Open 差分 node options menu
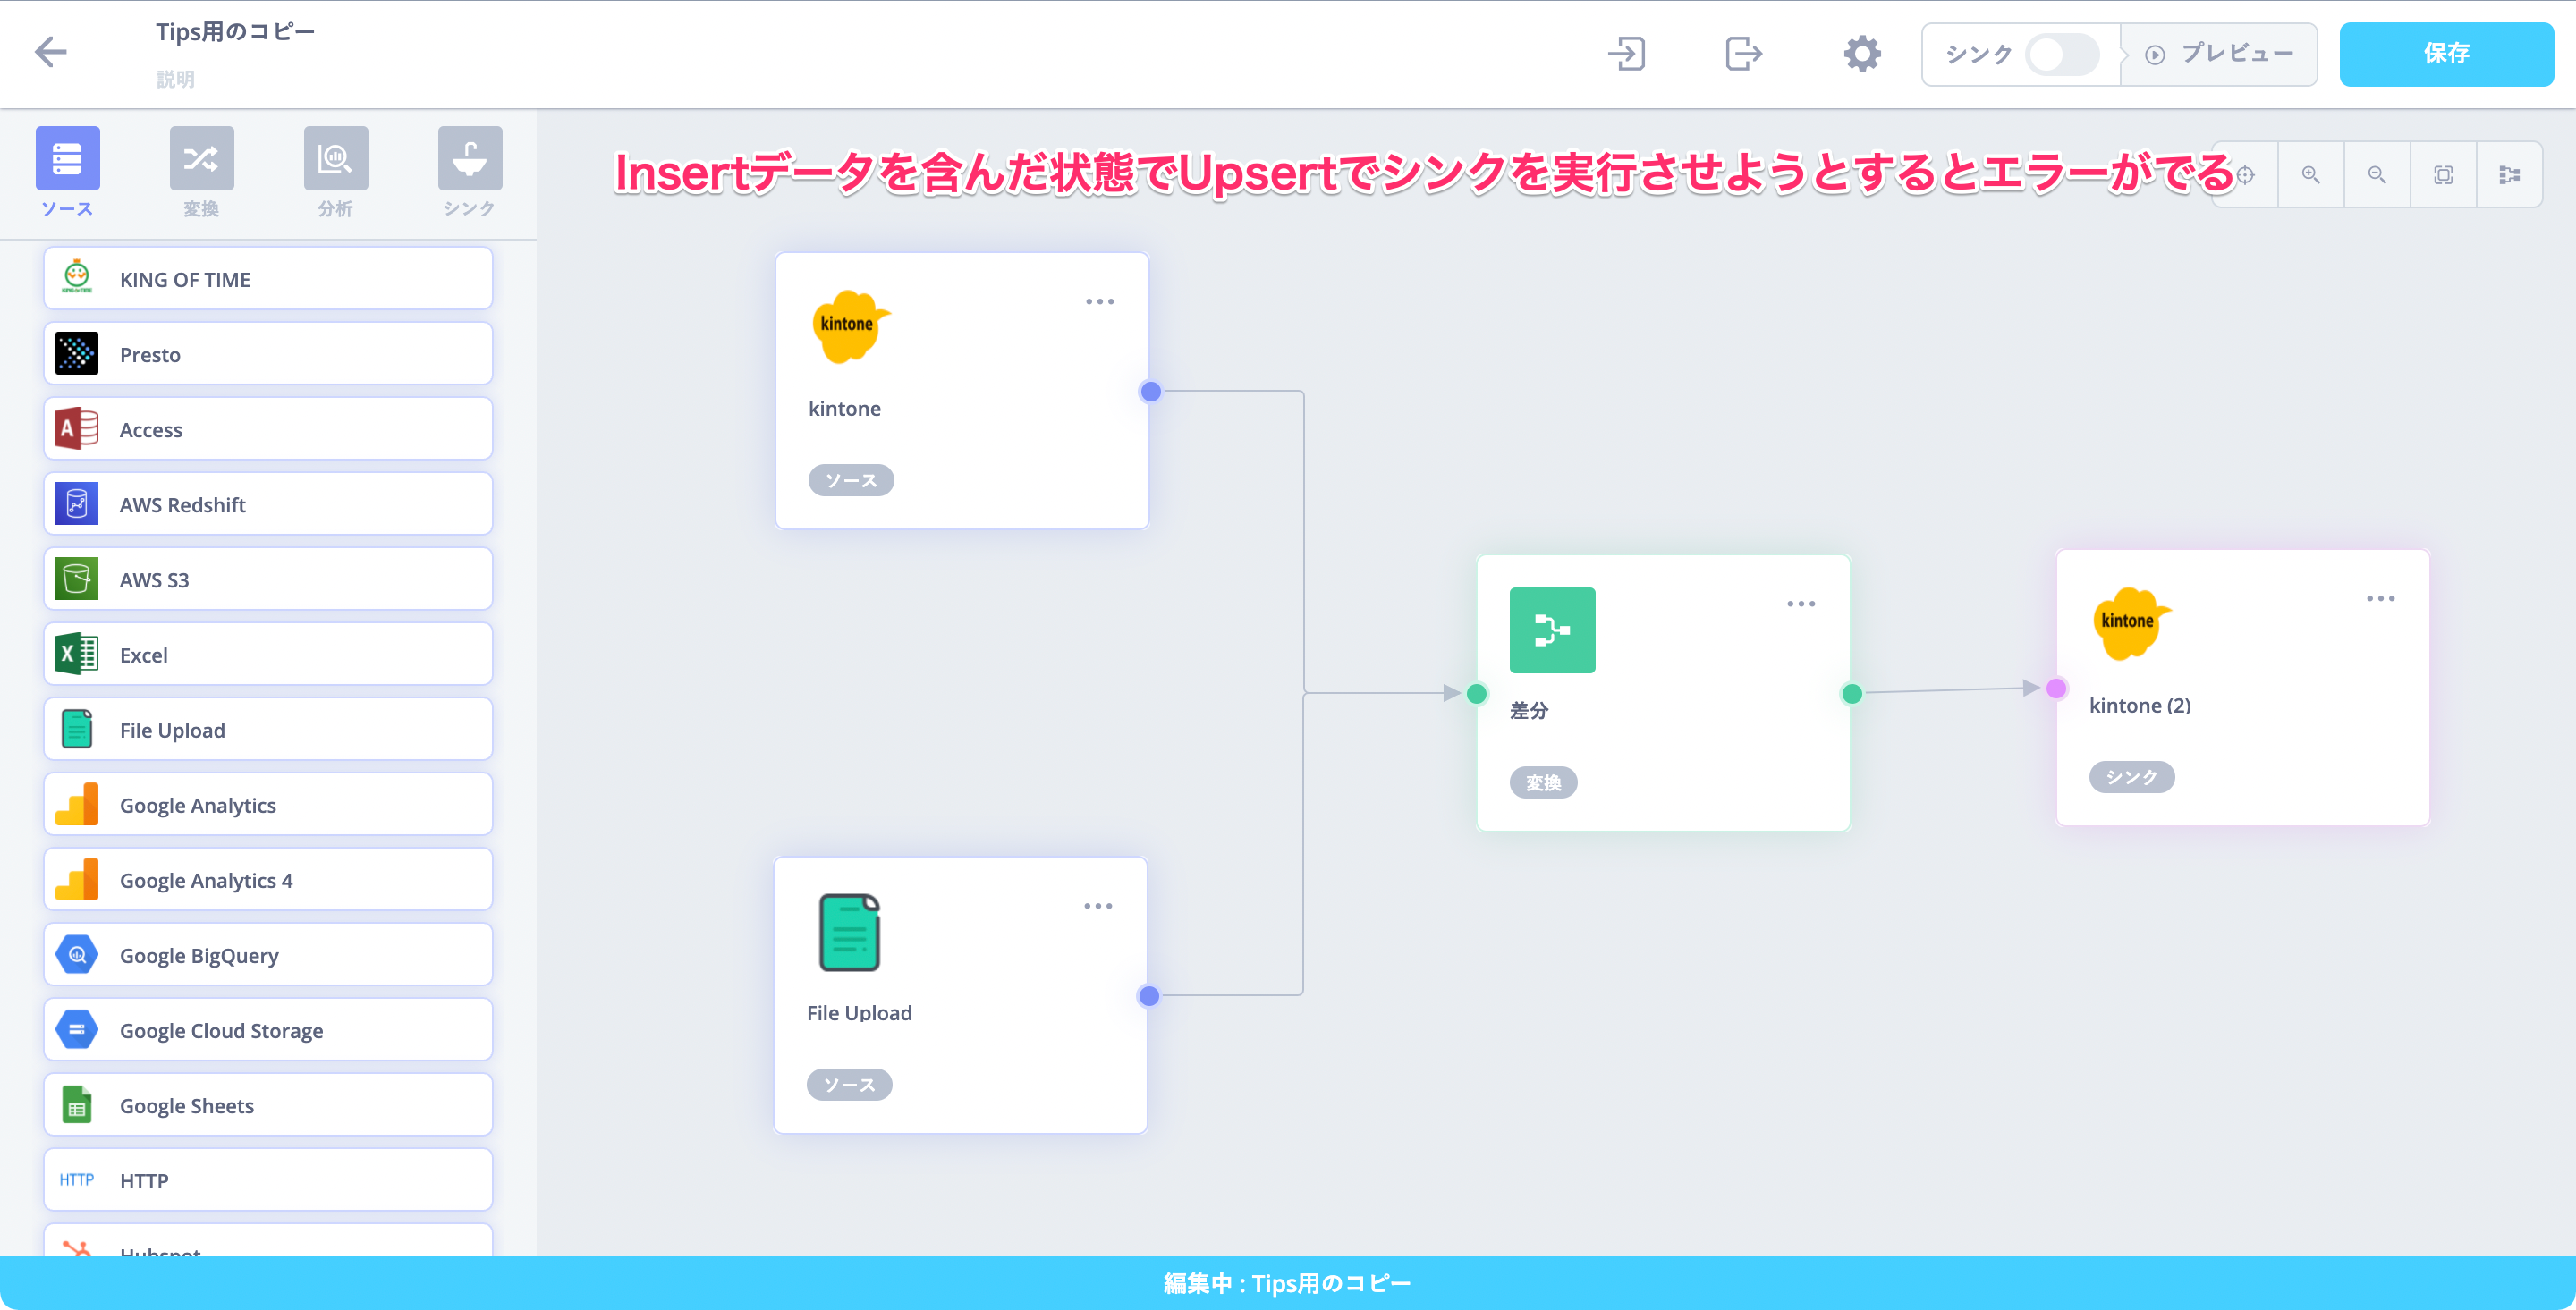Viewport: 2576px width, 1310px height. click(x=1800, y=604)
